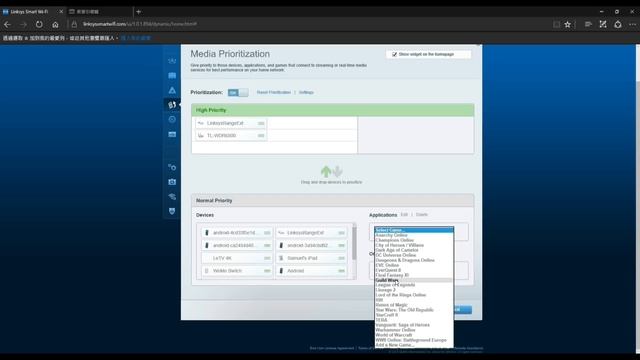Click the gray down arrow icon

338,171
